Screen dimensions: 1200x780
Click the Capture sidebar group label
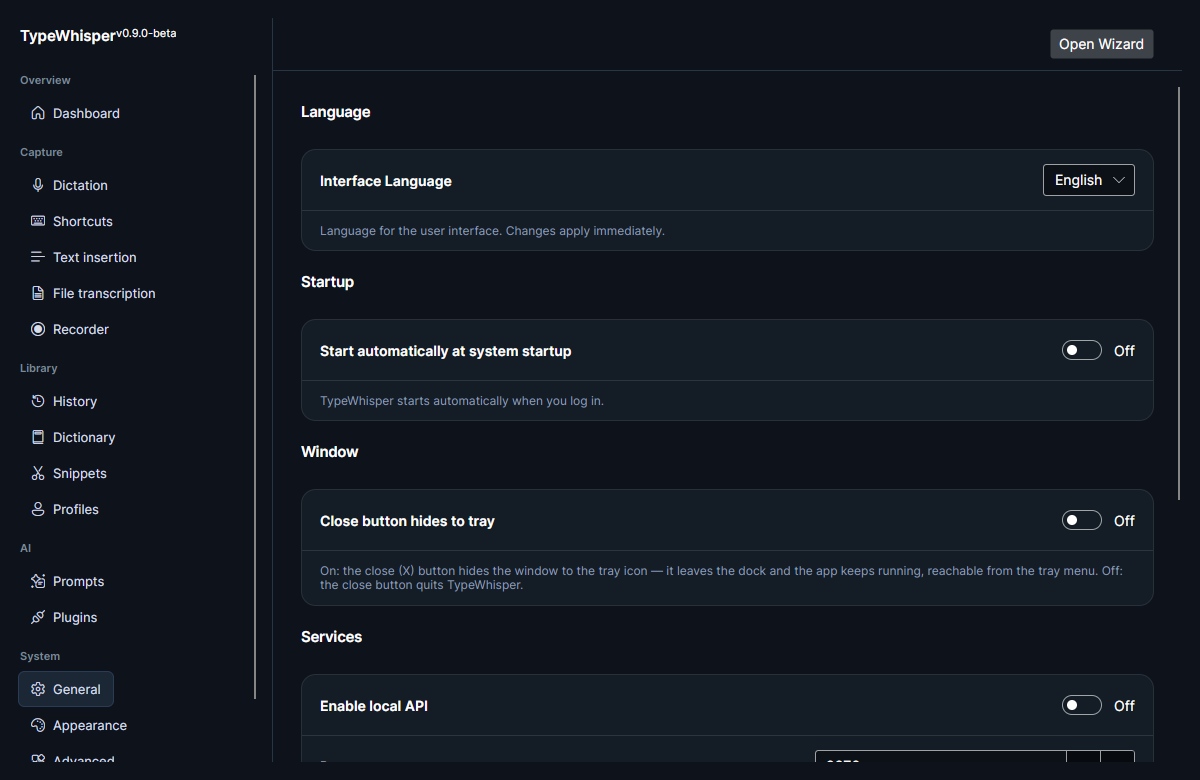pyautogui.click(x=41, y=152)
